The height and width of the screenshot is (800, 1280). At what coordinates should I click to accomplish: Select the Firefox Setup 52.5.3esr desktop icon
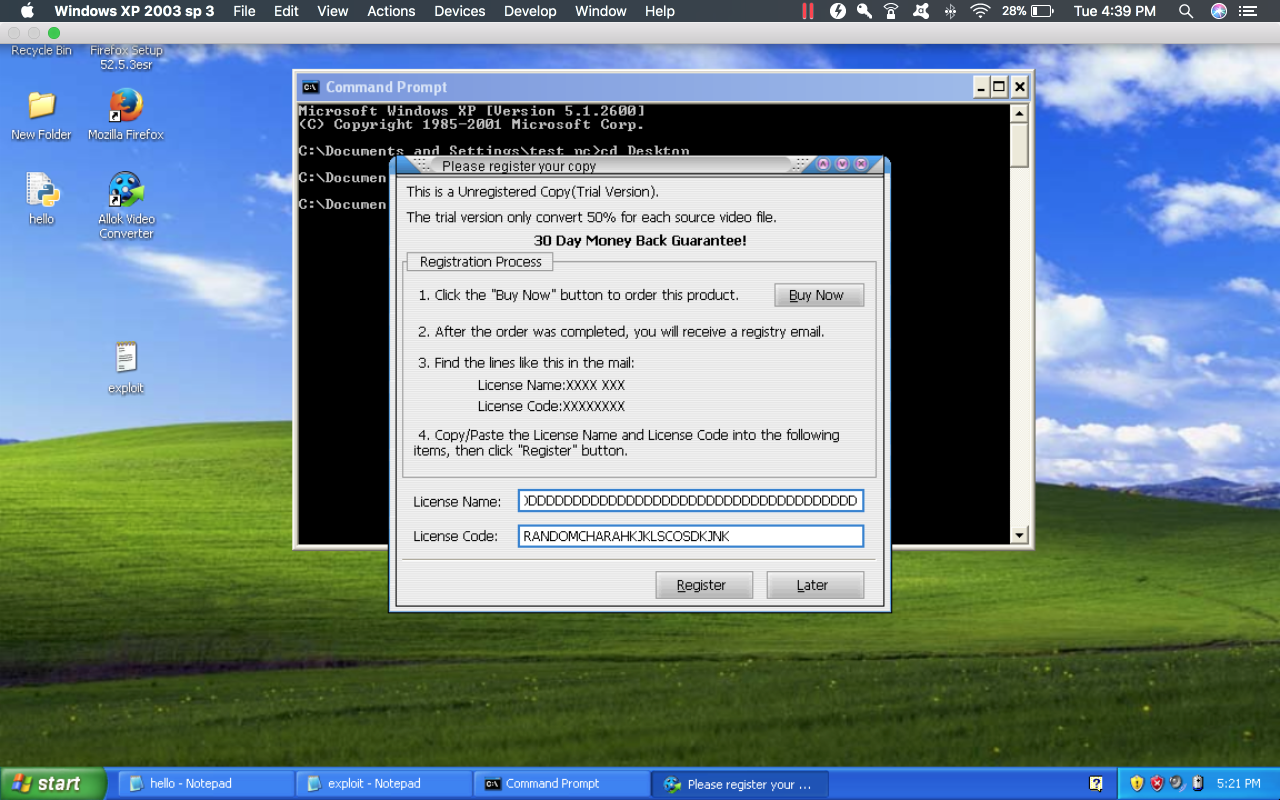tap(126, 57)
